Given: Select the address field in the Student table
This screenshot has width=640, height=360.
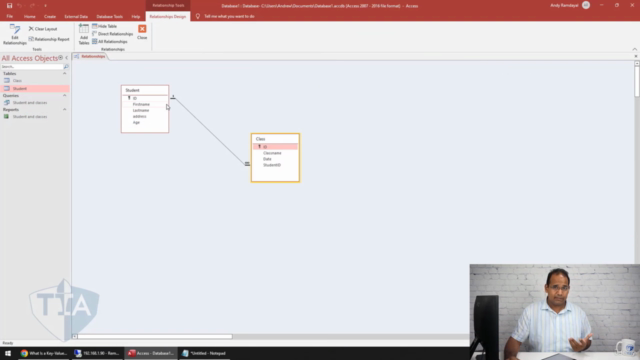Looking at the screenshot, I should pyautogui.click(x=145, y=116).
